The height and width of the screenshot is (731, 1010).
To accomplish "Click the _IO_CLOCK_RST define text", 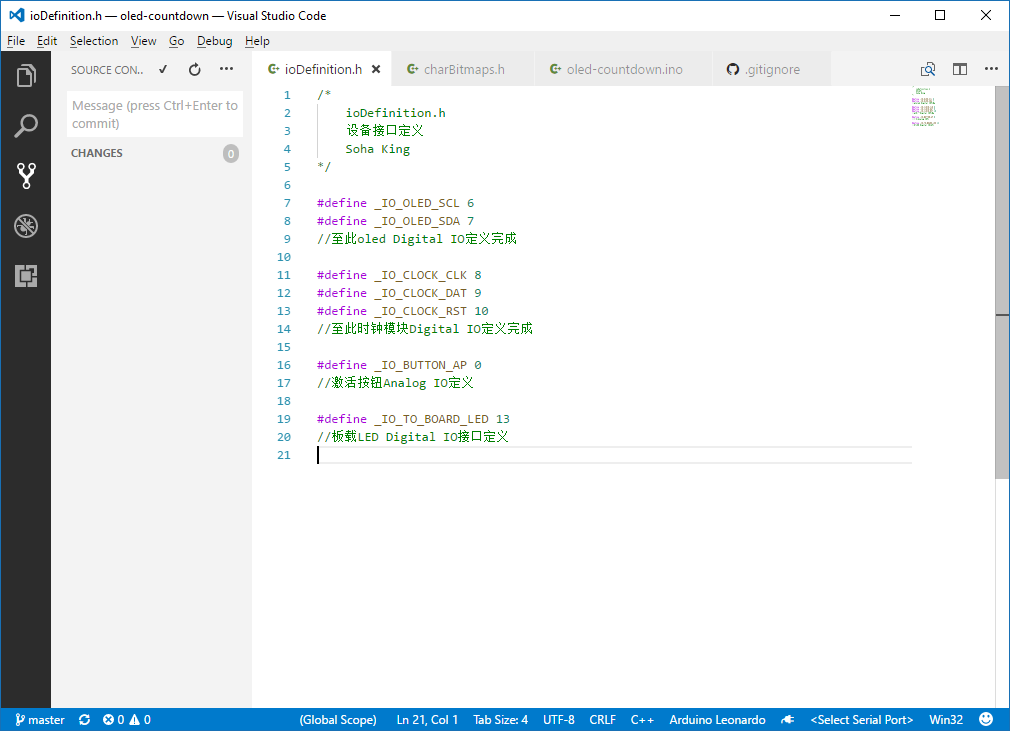I will tap(421, 310).
